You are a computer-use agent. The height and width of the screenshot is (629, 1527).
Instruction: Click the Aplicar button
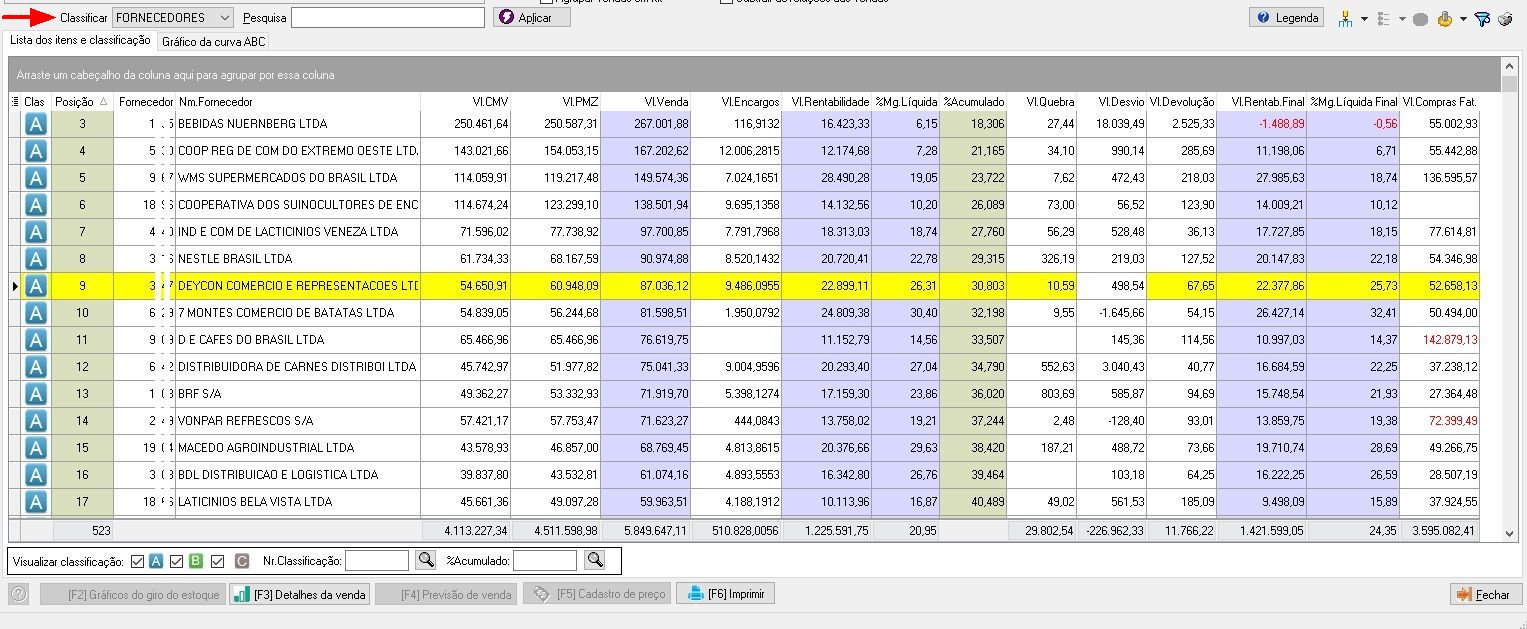[531, 17]
